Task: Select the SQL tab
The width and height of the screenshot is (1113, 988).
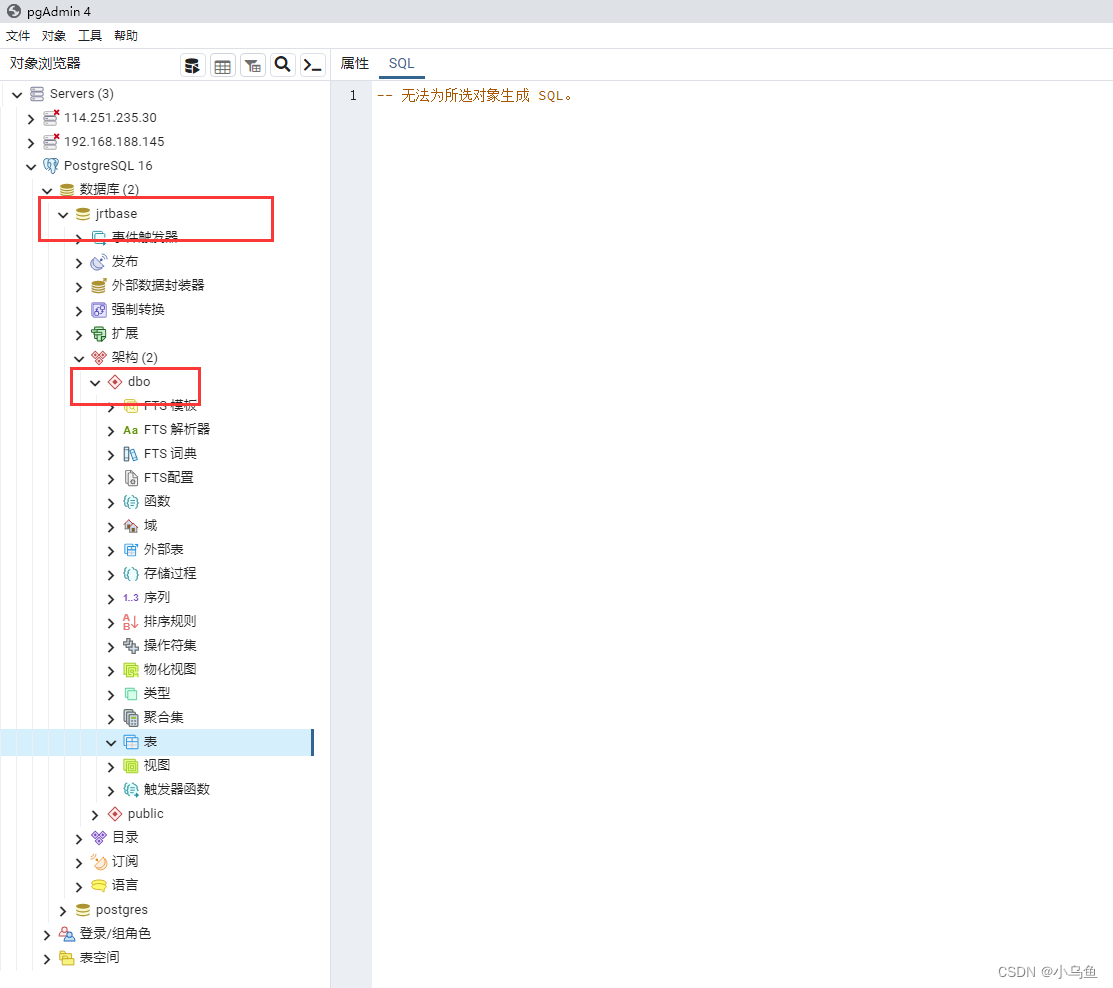Action: (x=402, y=63)
